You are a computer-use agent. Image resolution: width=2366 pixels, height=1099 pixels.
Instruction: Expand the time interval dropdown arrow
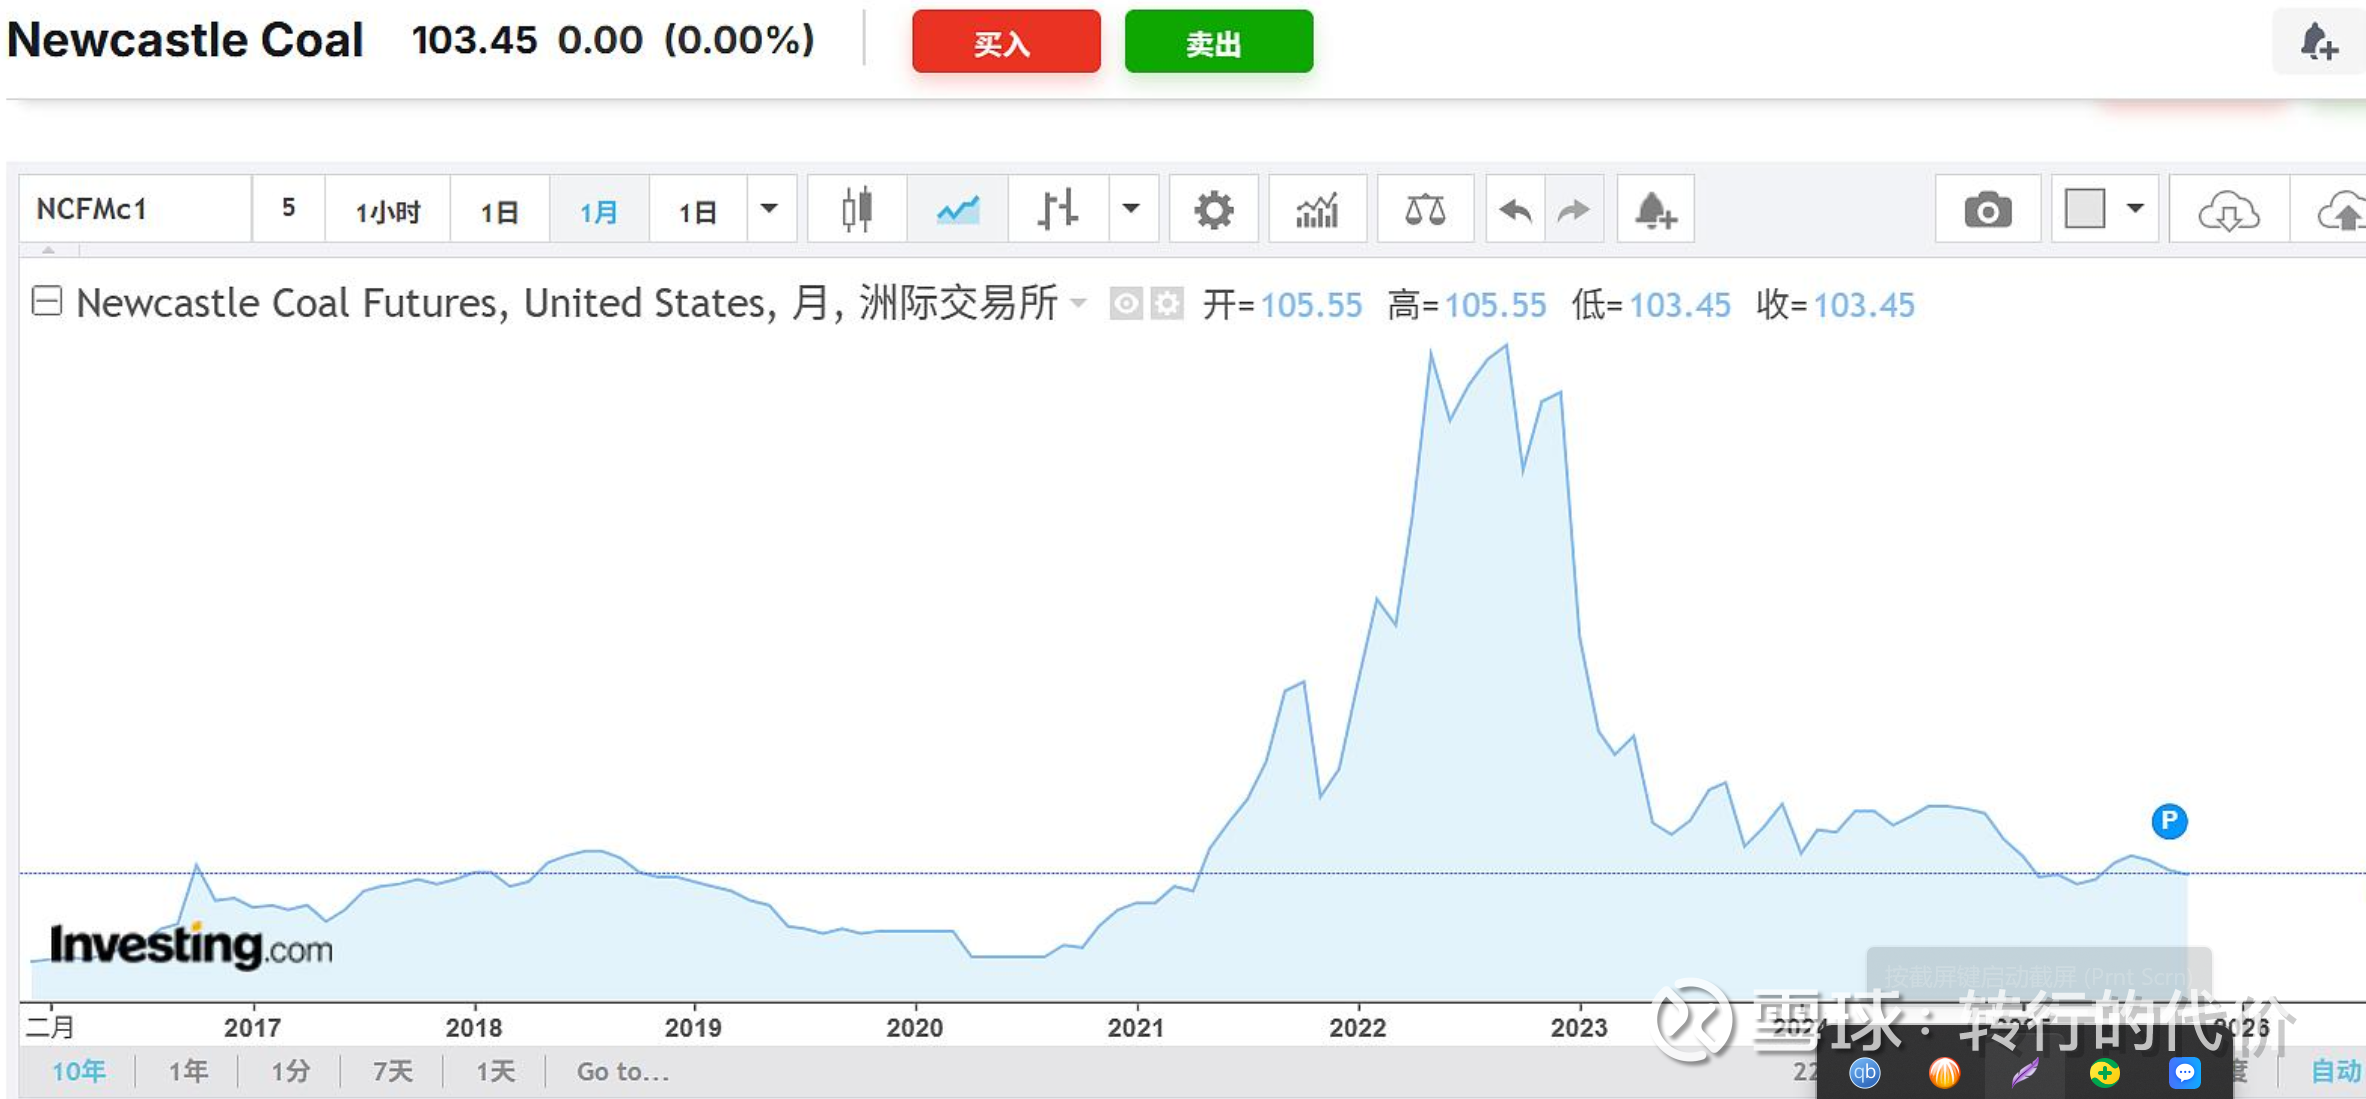coord(769,209)
